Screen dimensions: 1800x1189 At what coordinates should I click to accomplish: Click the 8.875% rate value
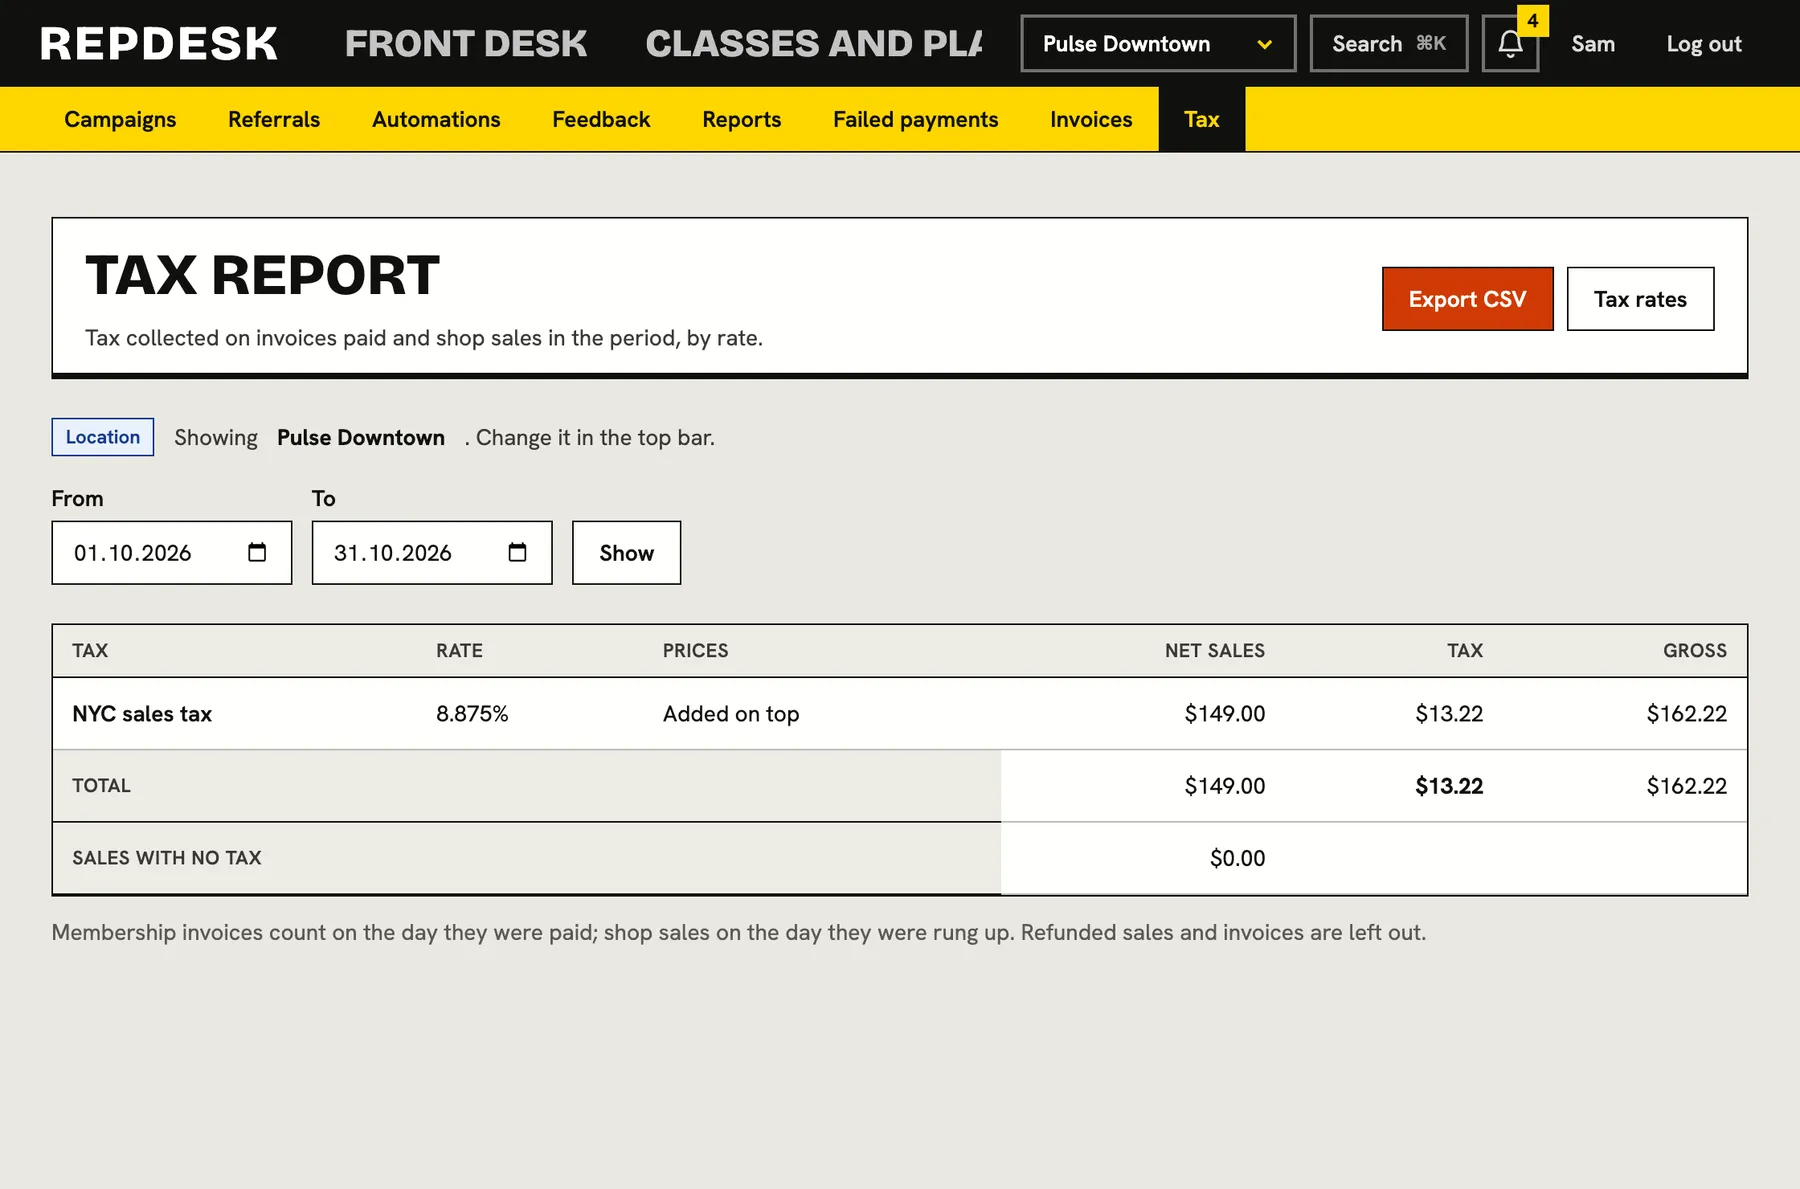(x=472, y=714)
